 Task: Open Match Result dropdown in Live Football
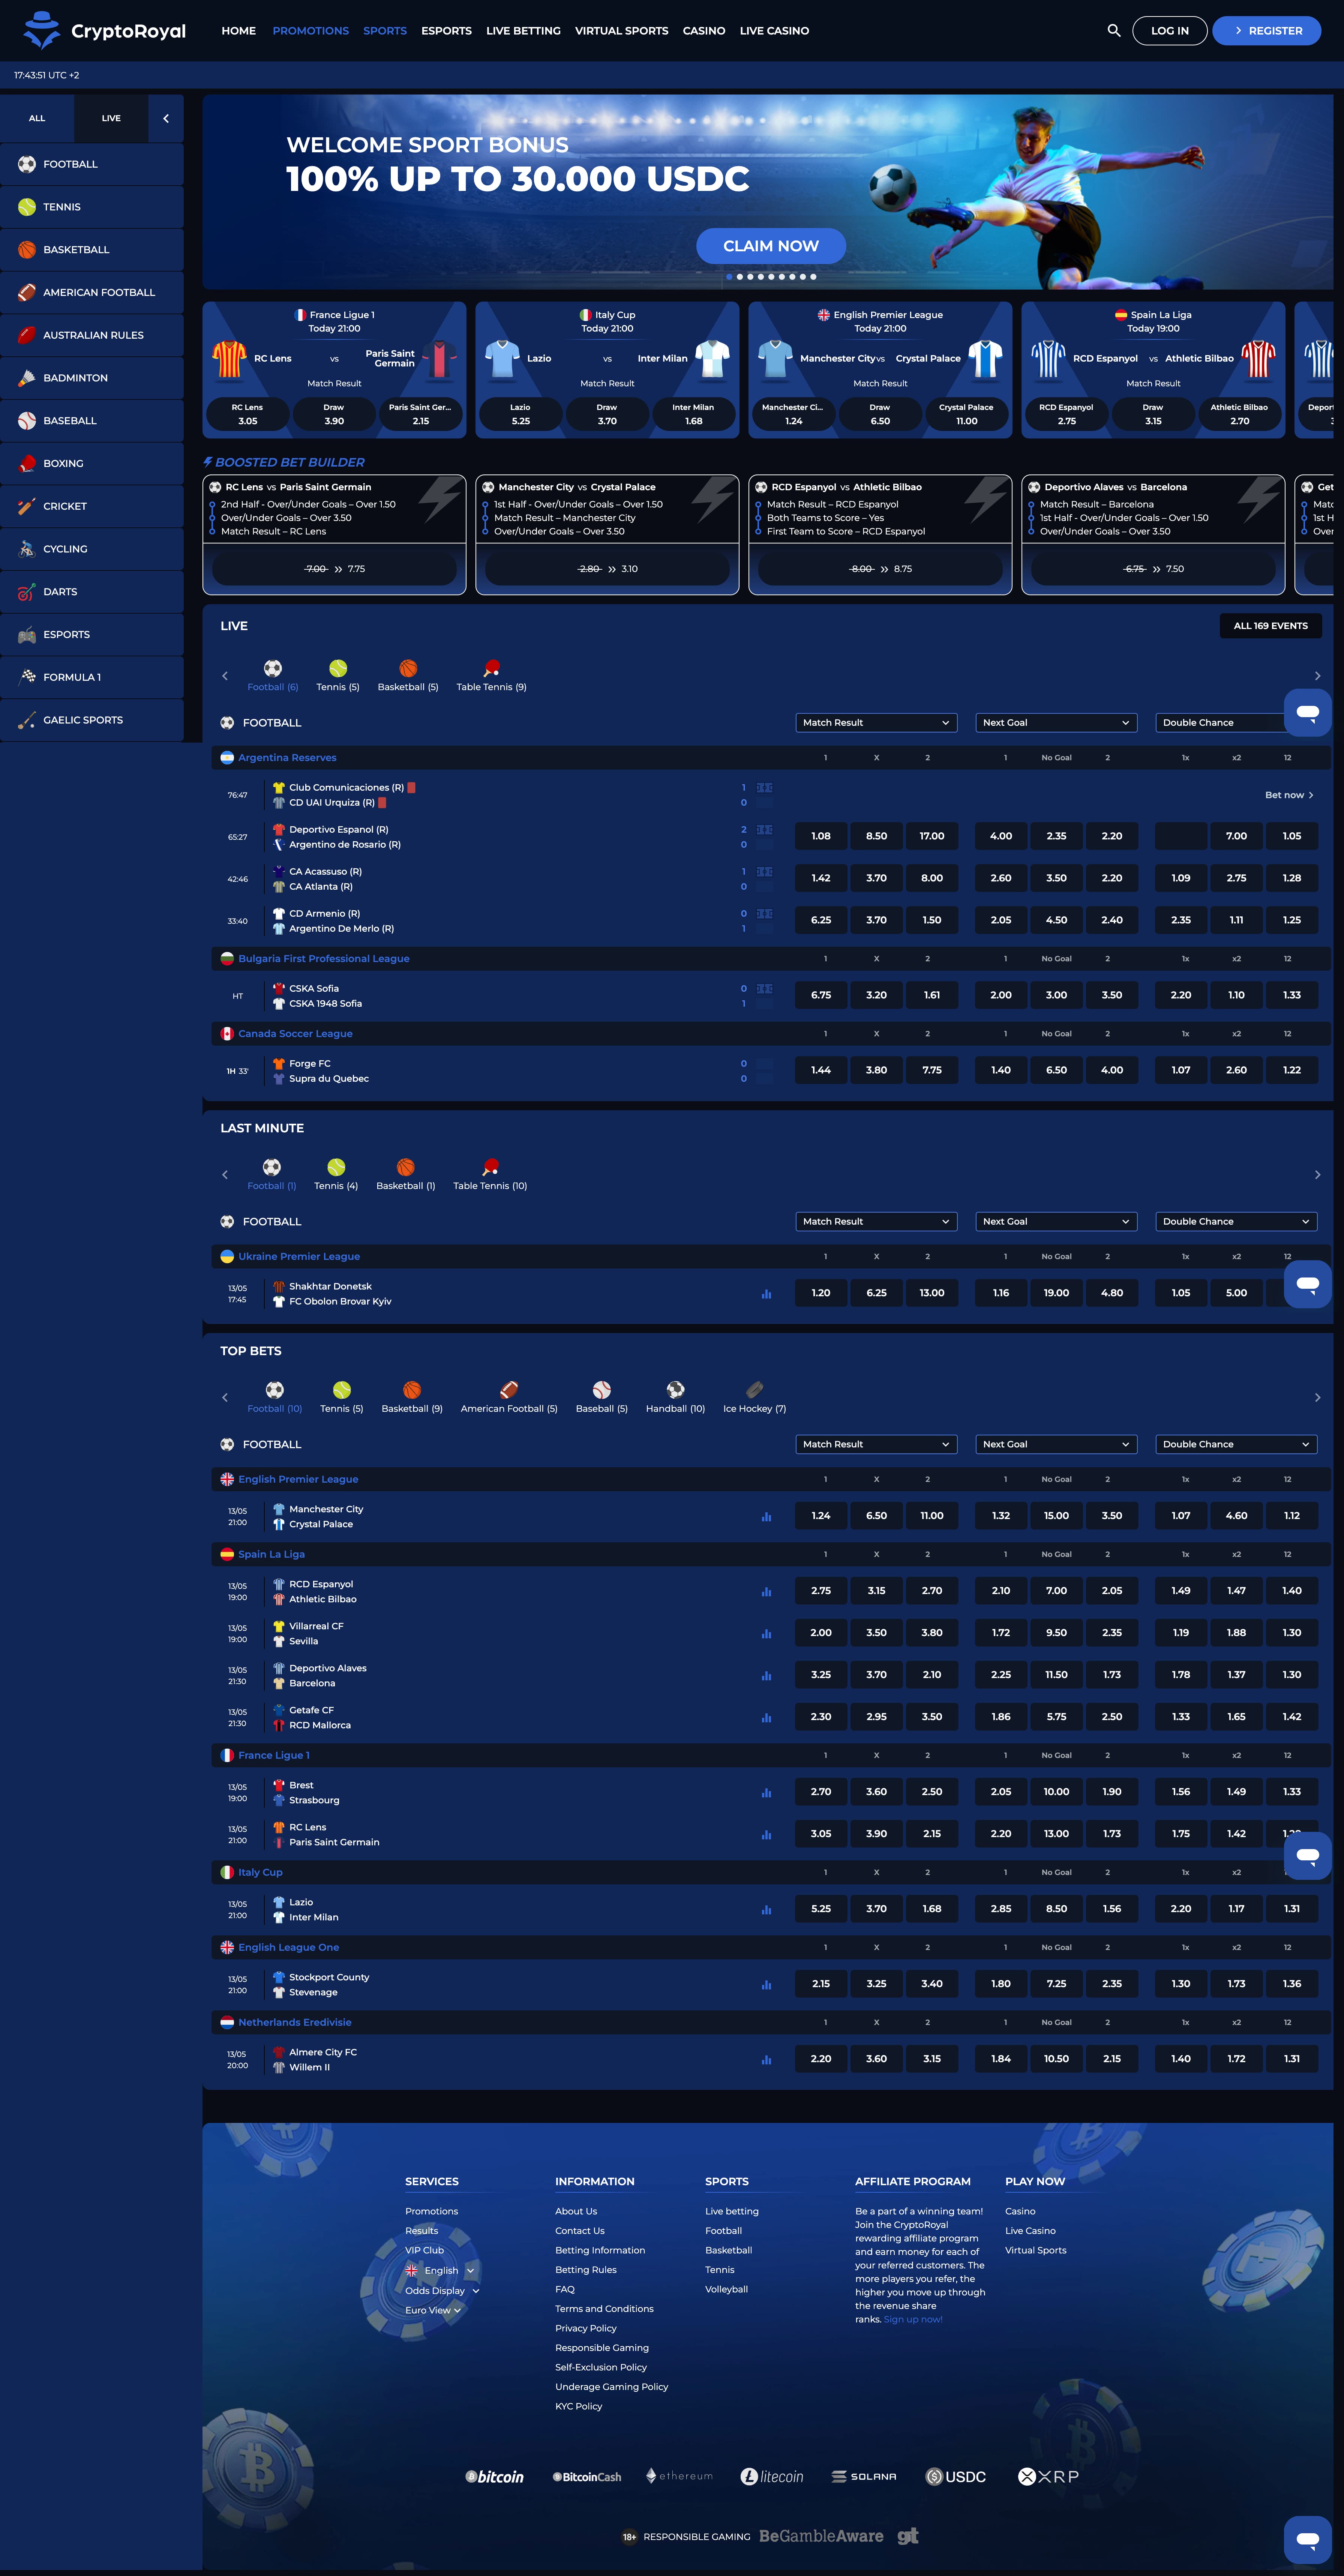point(876,723)
